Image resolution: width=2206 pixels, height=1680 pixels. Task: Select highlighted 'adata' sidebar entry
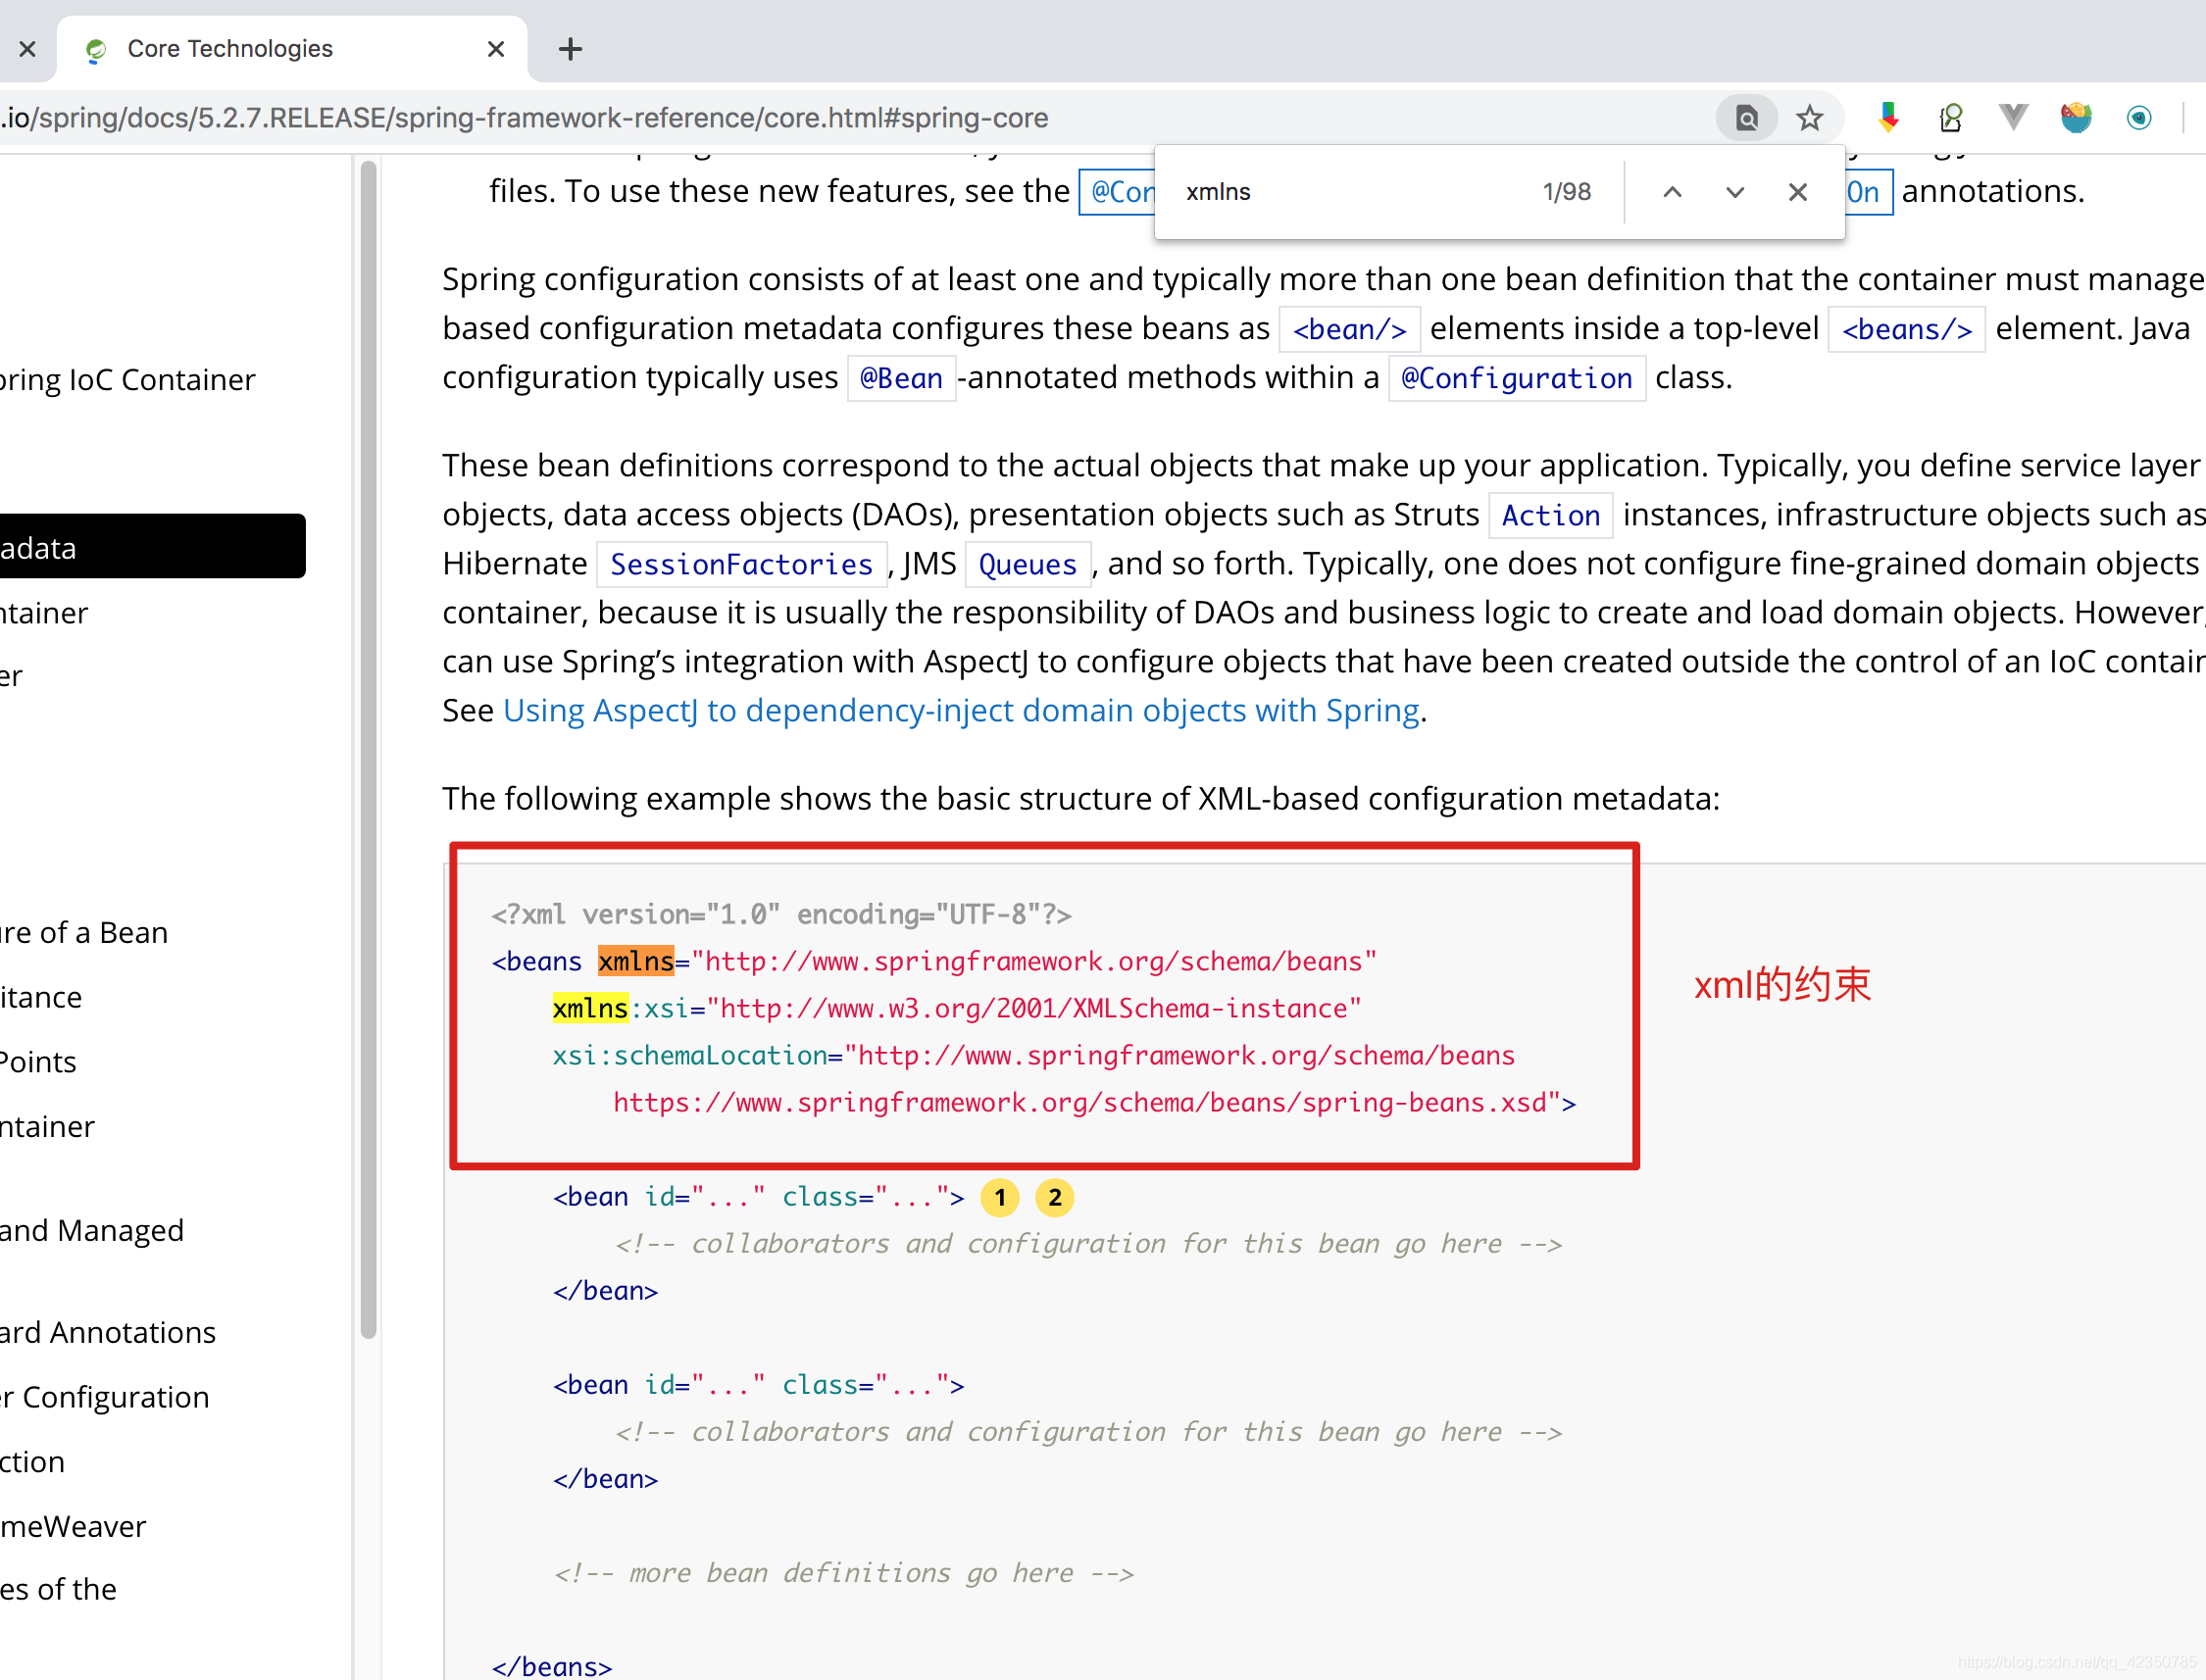152,547
